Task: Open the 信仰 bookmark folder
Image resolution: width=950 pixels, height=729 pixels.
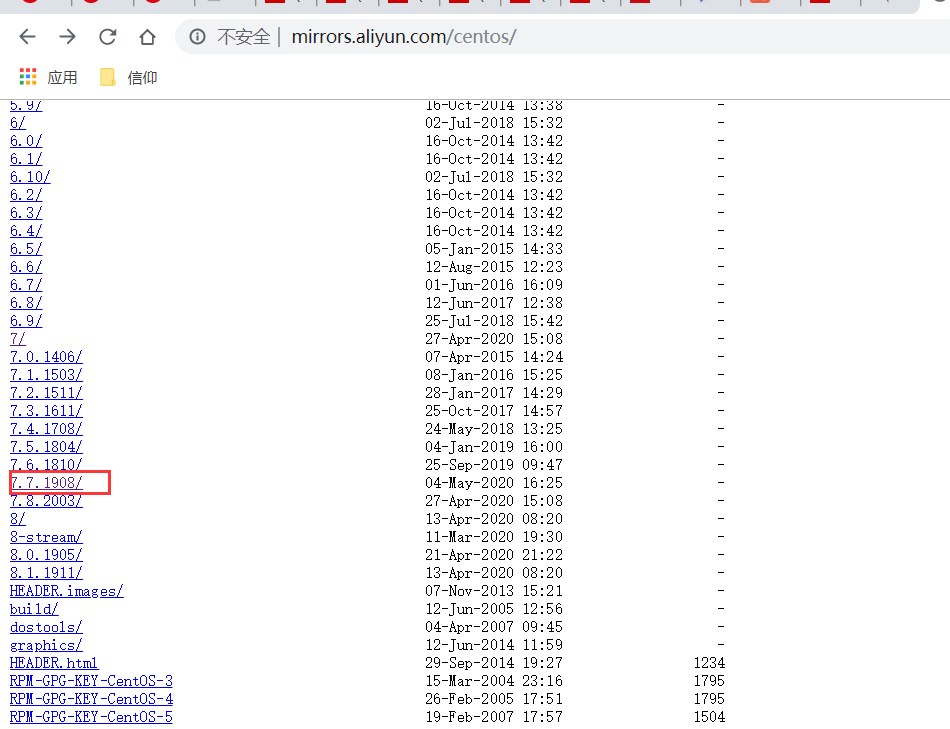Action: [129, 78]
